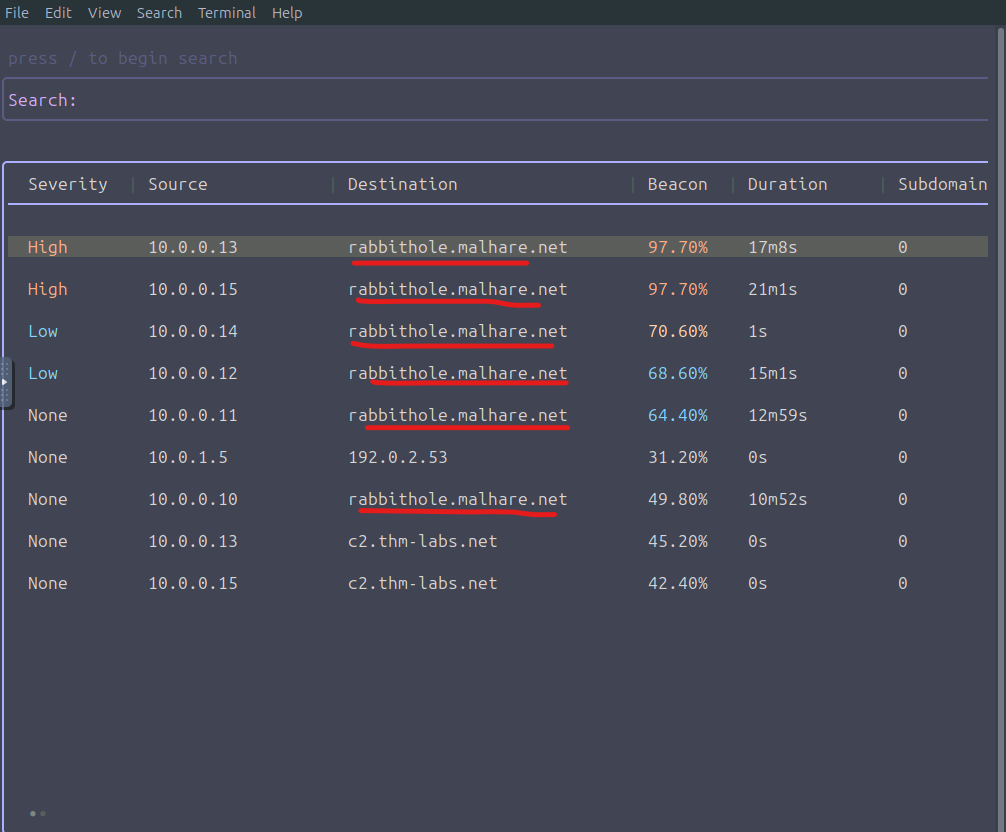Click duration 10m52s
The height and width of the screenshot is (832, 1006).
[778, 499]
